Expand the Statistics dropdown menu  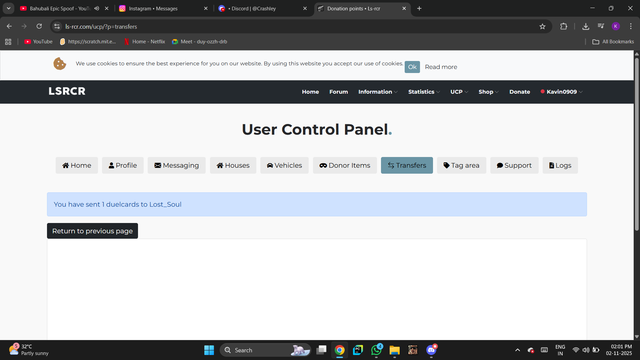(424, 92)
